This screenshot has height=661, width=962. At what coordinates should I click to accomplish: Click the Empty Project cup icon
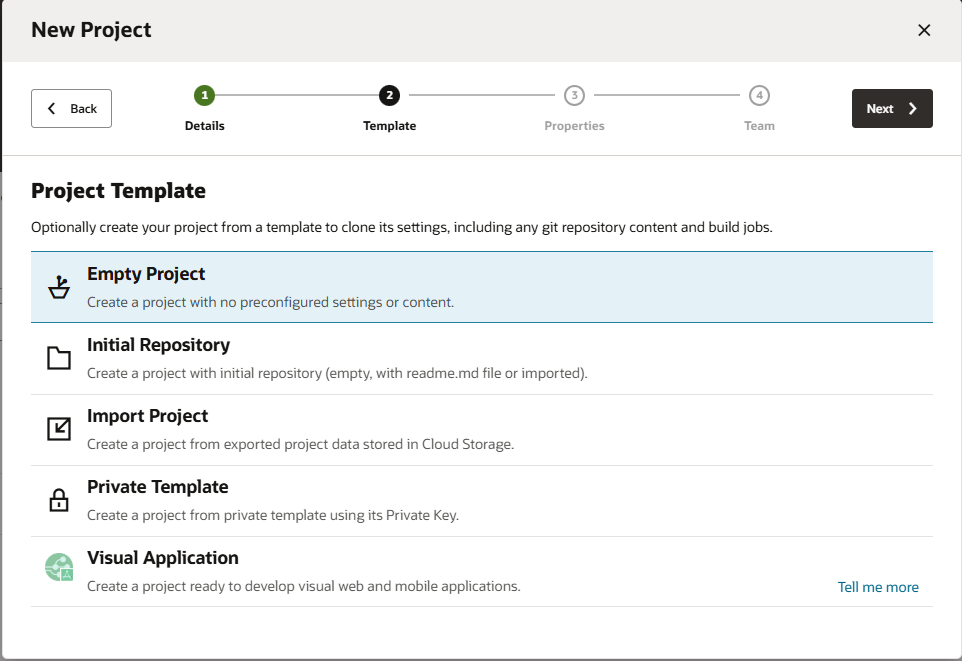58,285
